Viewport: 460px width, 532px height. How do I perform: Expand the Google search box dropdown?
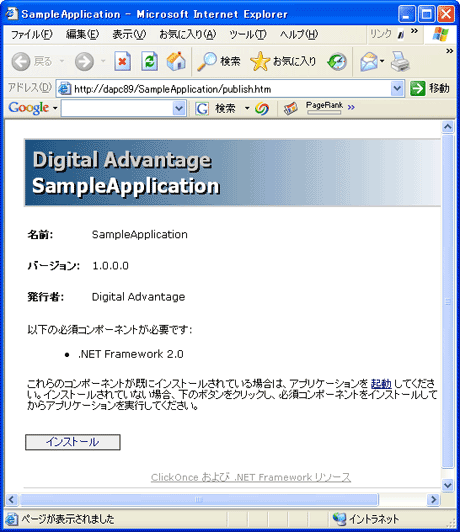pyautogui.click(x=179, y=109)
